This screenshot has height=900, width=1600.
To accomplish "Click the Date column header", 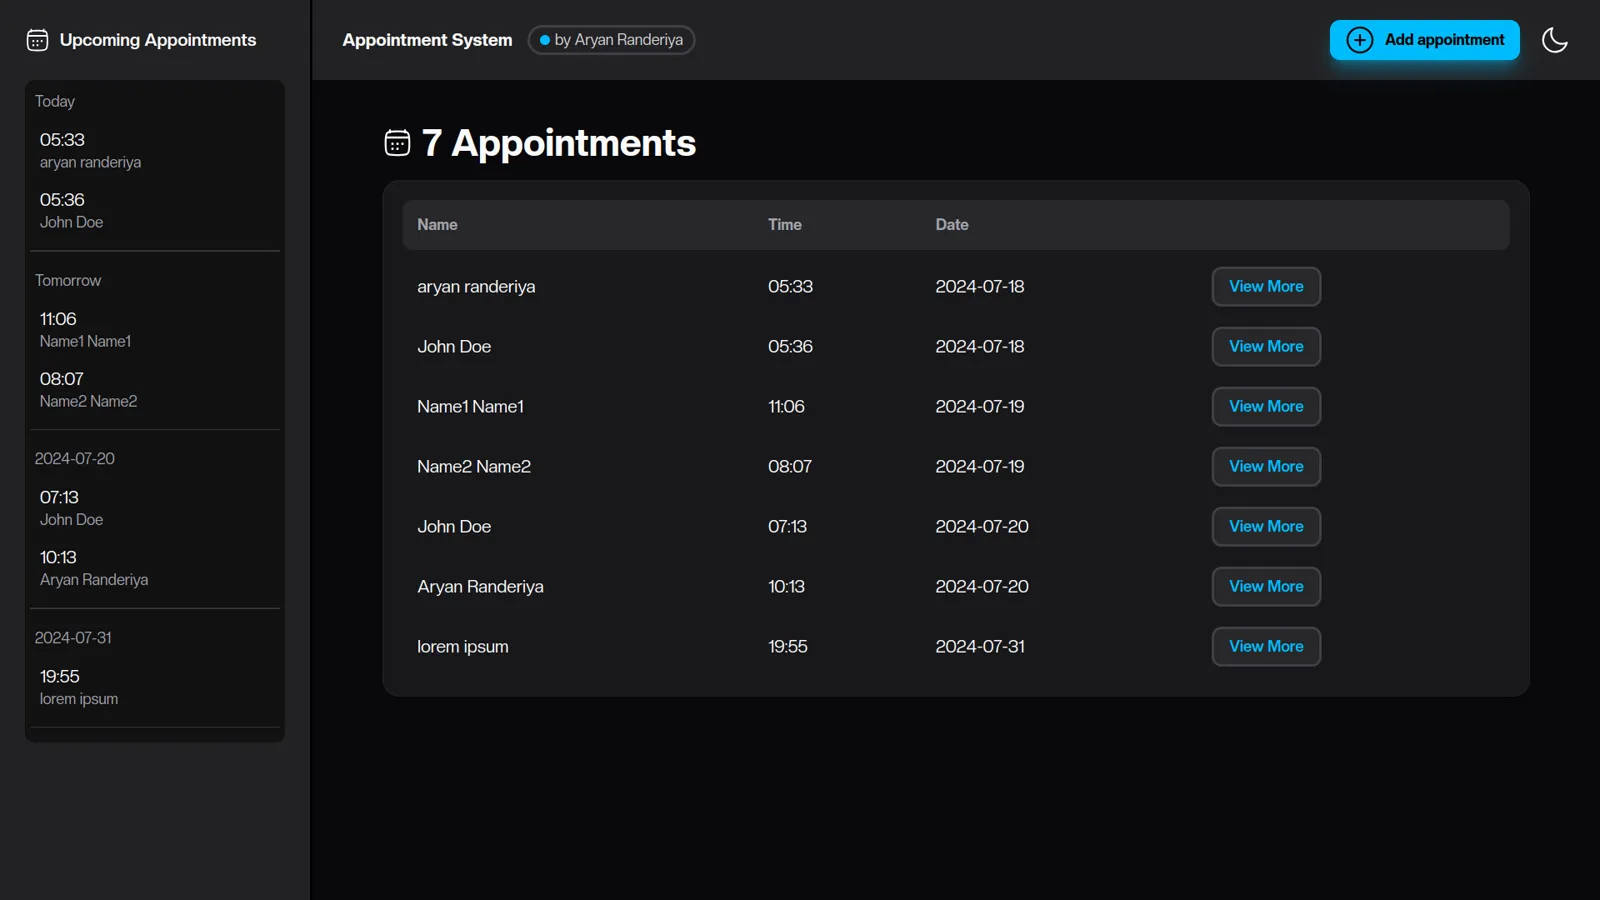I will pos(952,225).
